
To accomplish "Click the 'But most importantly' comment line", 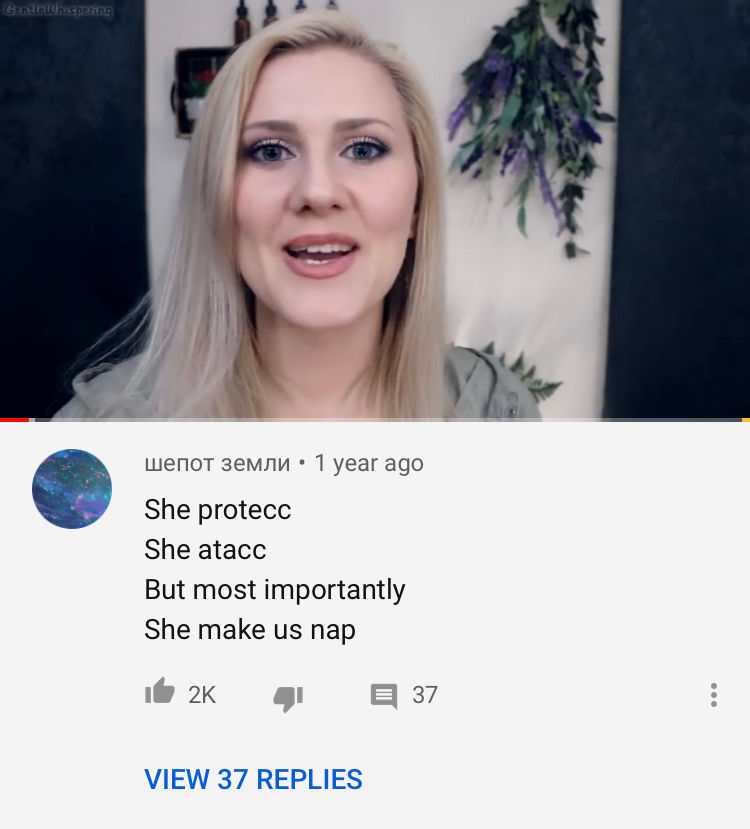I will click(275, 590).
